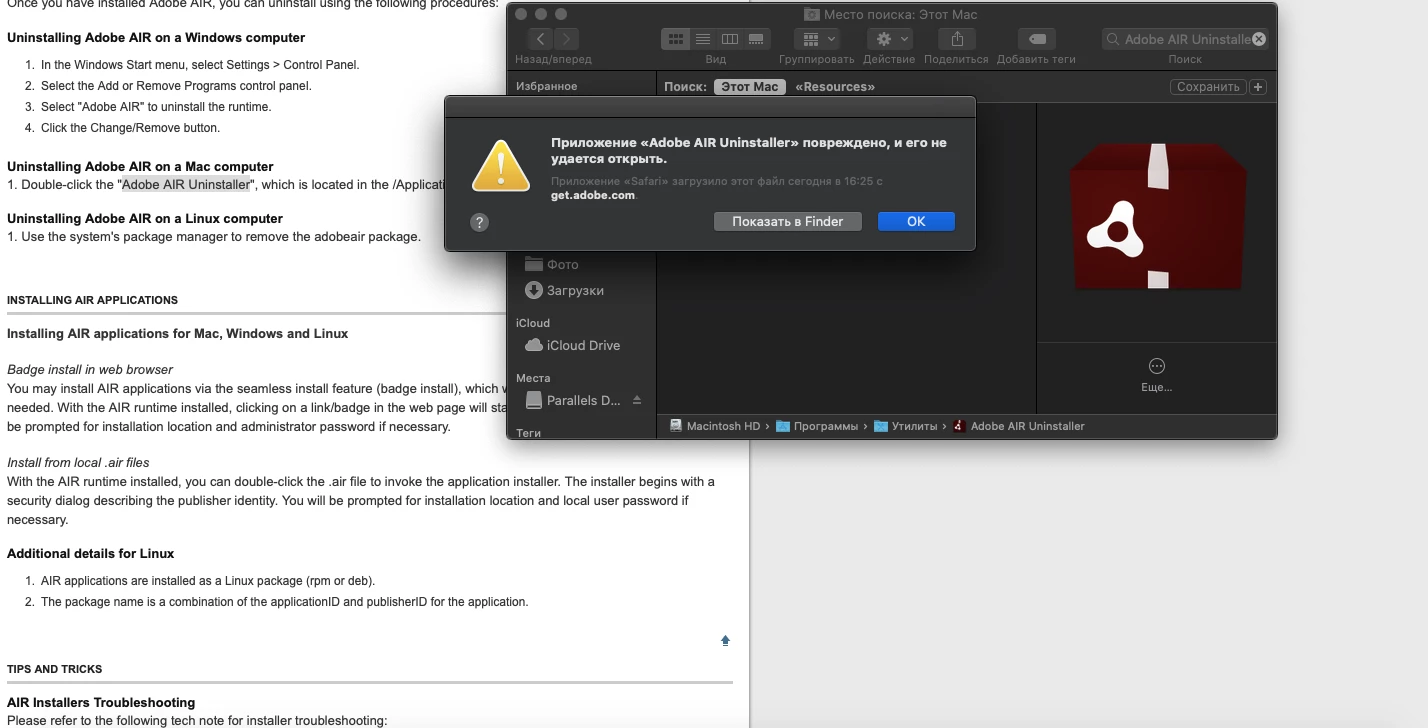Click 'Macintosh HD' in the path bar

click(715, 426)
